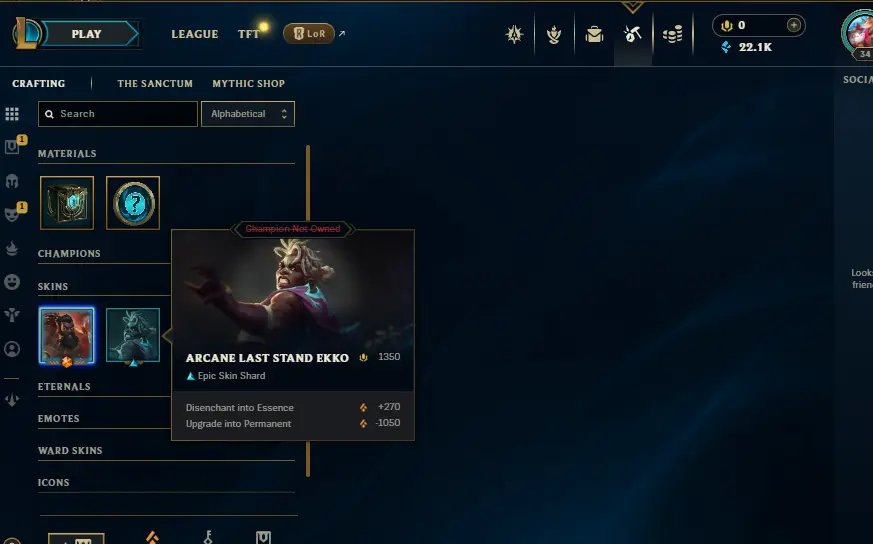Viewport: 873px width, 544px height.
Task: Open the profile avatar icon
Action: (858, 33)
